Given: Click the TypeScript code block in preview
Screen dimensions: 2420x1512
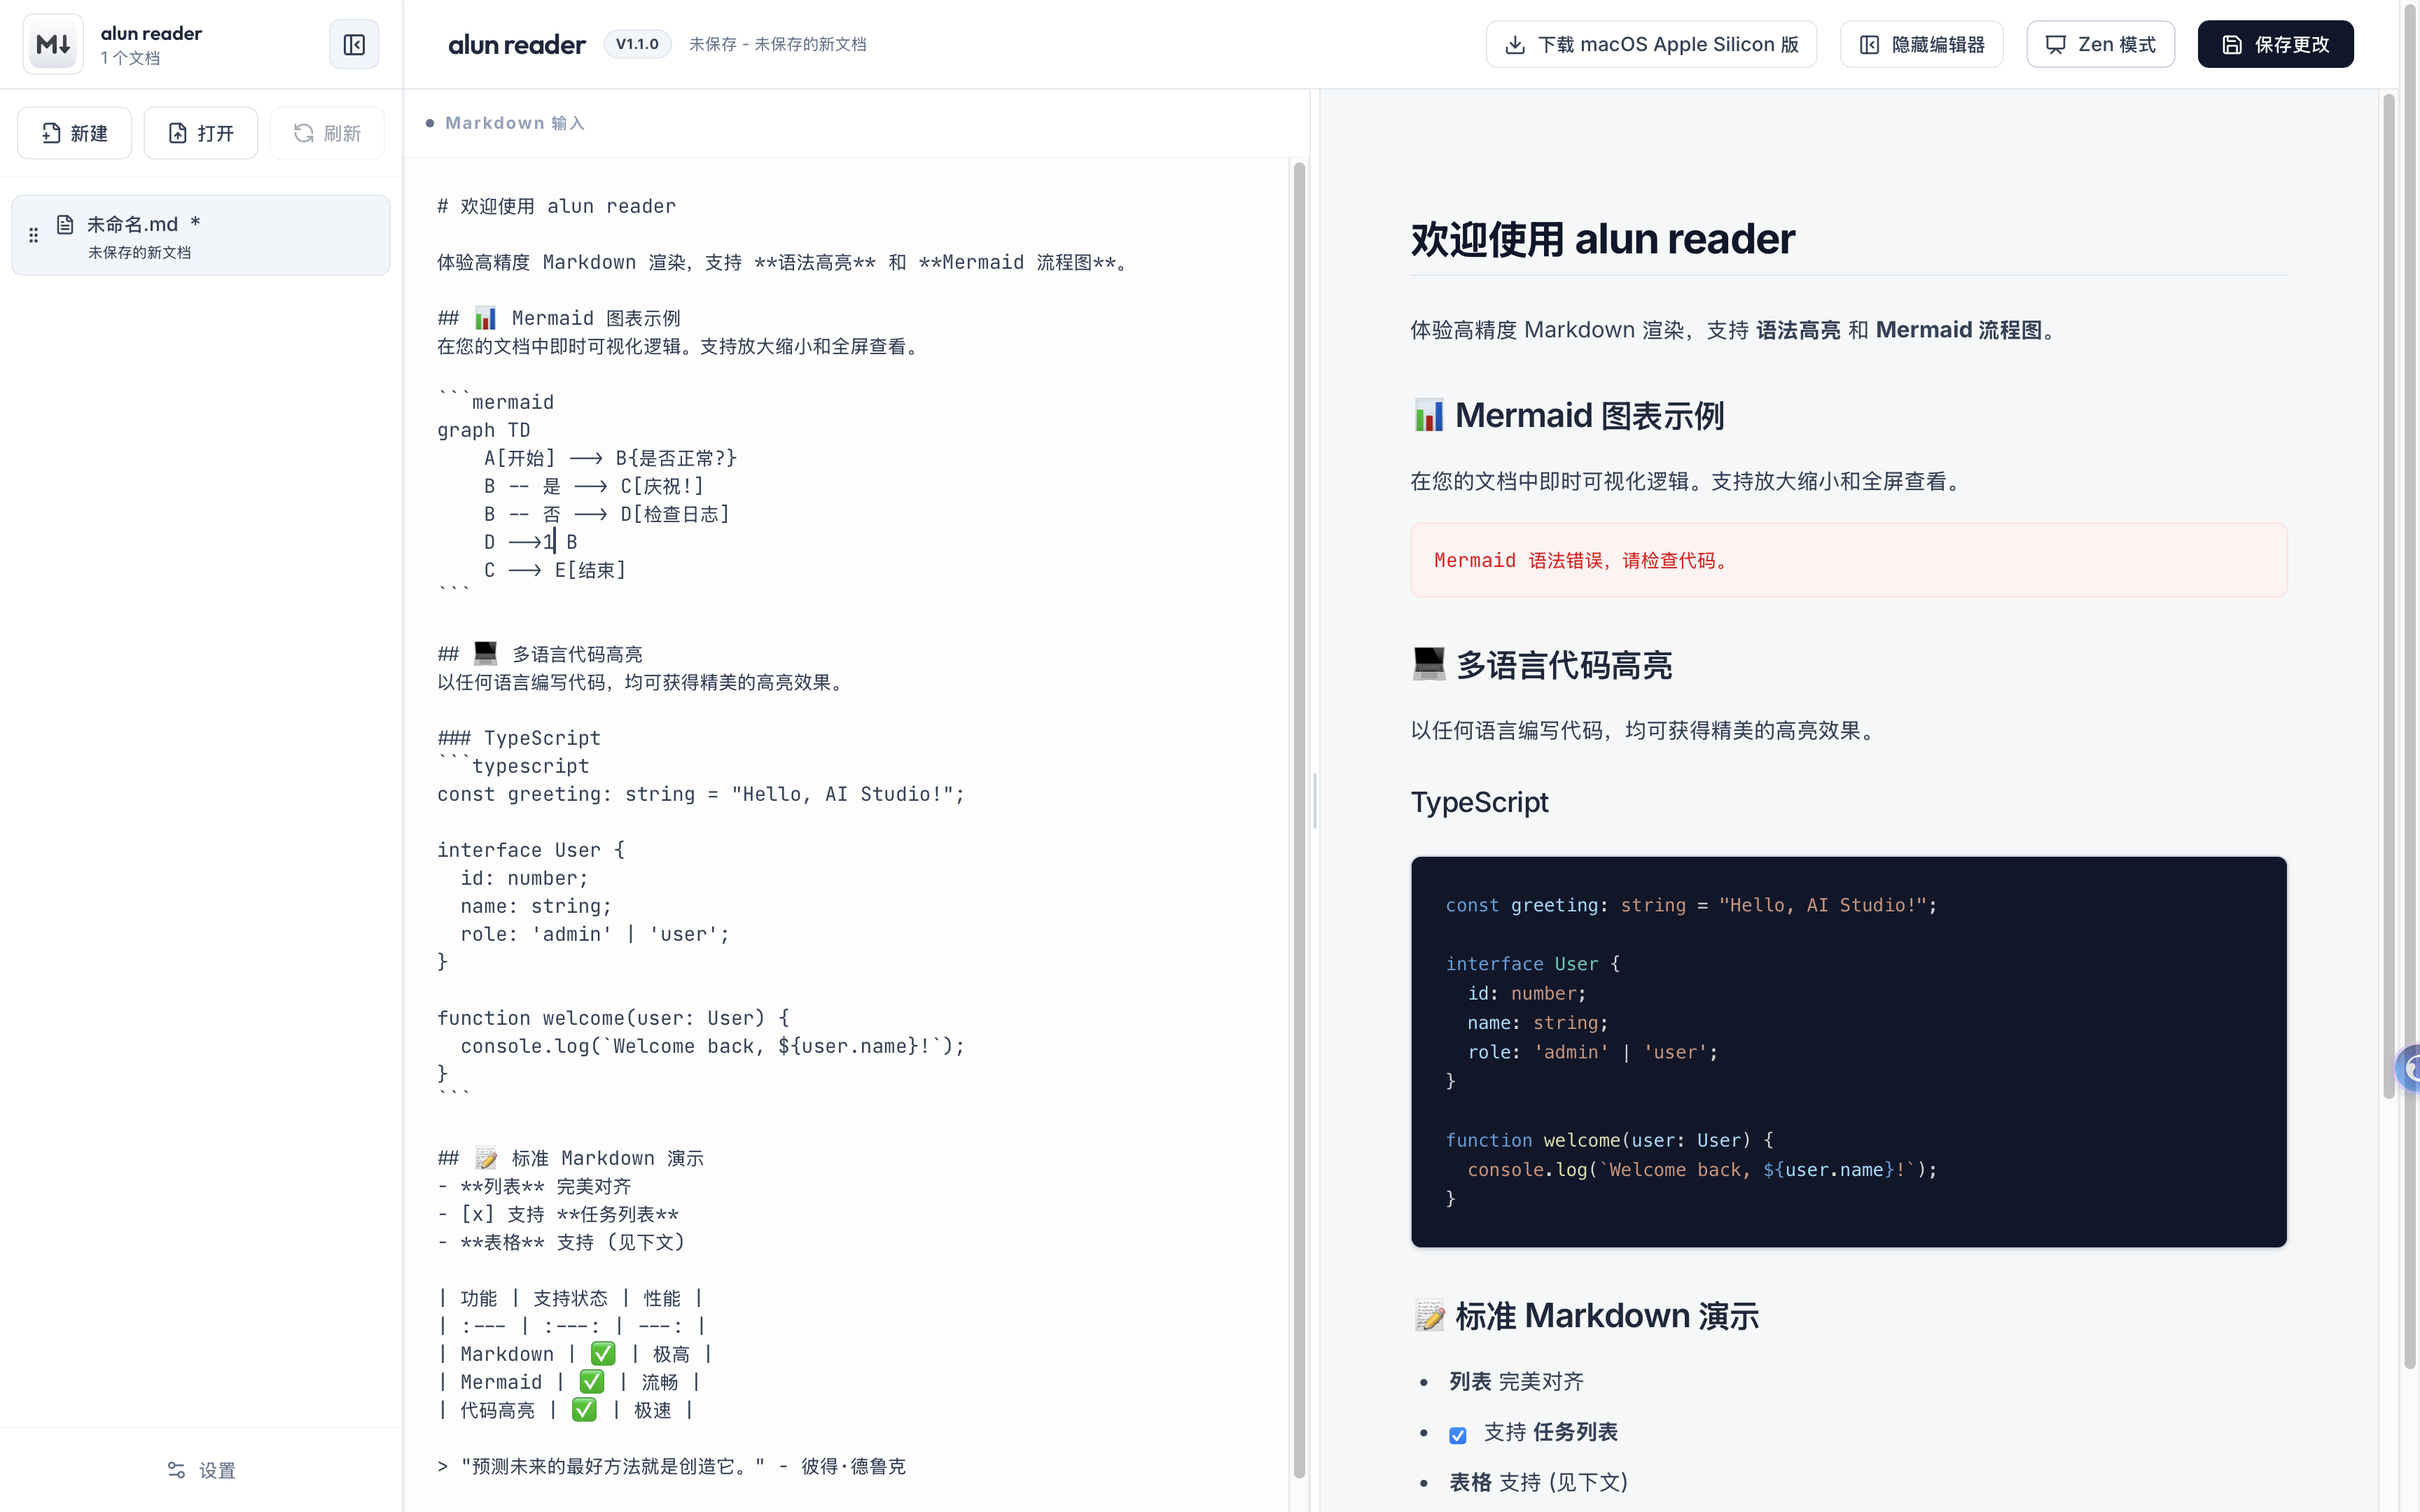Looking at the screenshot, I should (1848, 1051).
